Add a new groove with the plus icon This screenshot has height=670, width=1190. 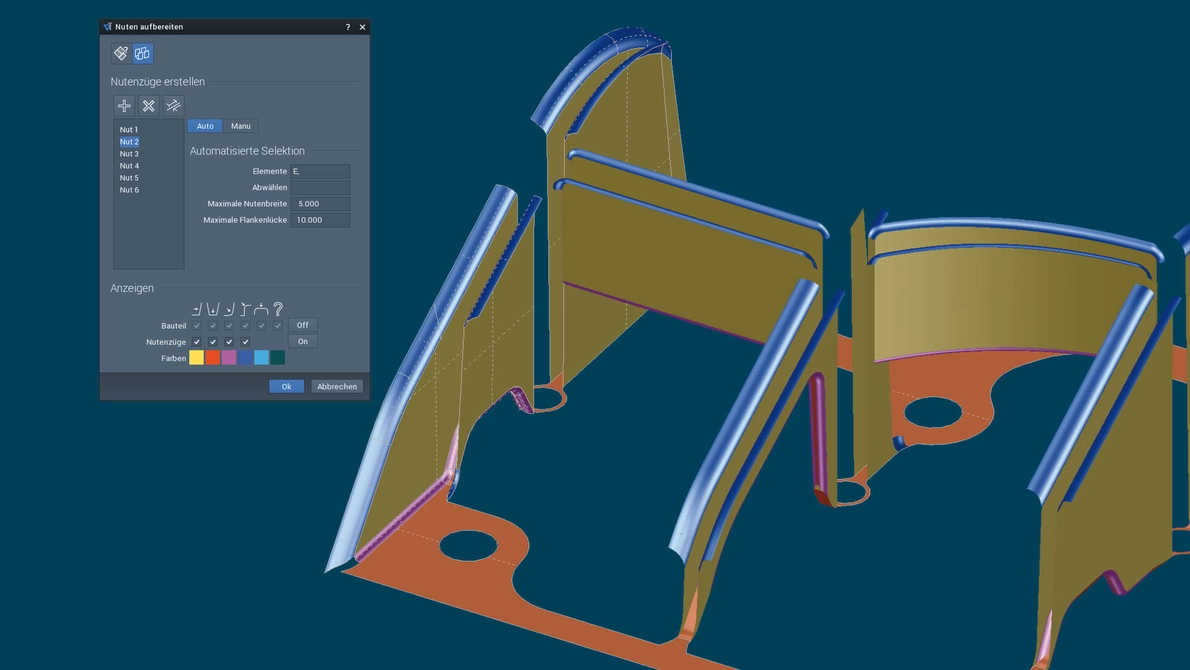[x=124, y=105]
